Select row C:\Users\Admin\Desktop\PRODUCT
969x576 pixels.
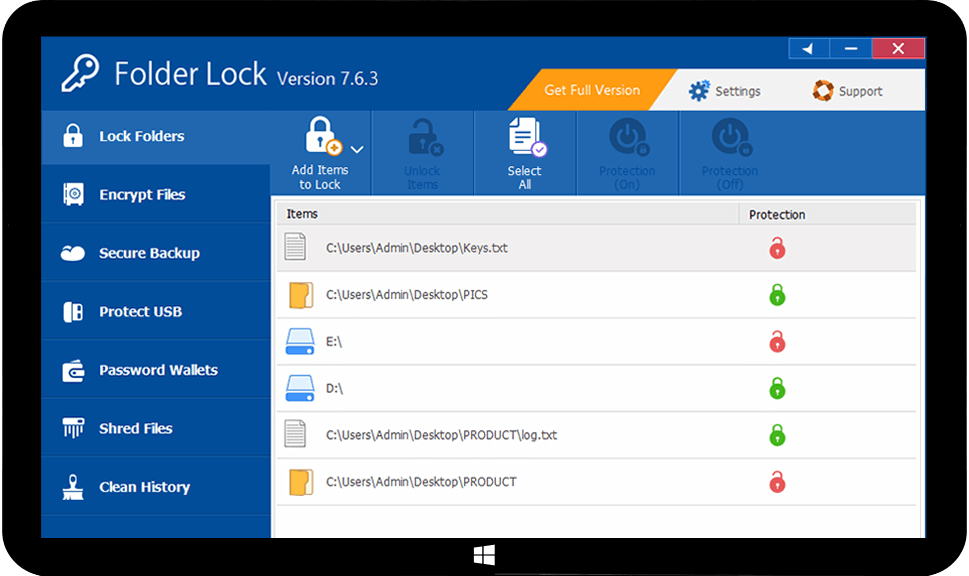tap(596, 482)
